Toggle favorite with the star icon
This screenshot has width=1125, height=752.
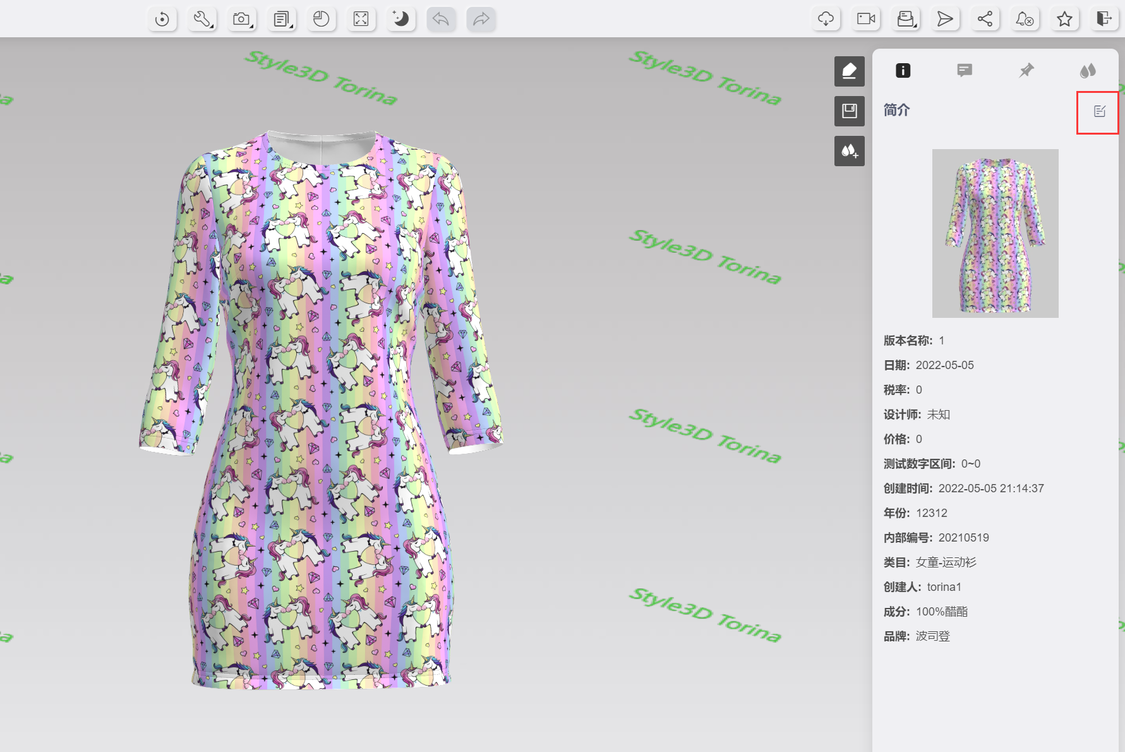pos(1065,19)
